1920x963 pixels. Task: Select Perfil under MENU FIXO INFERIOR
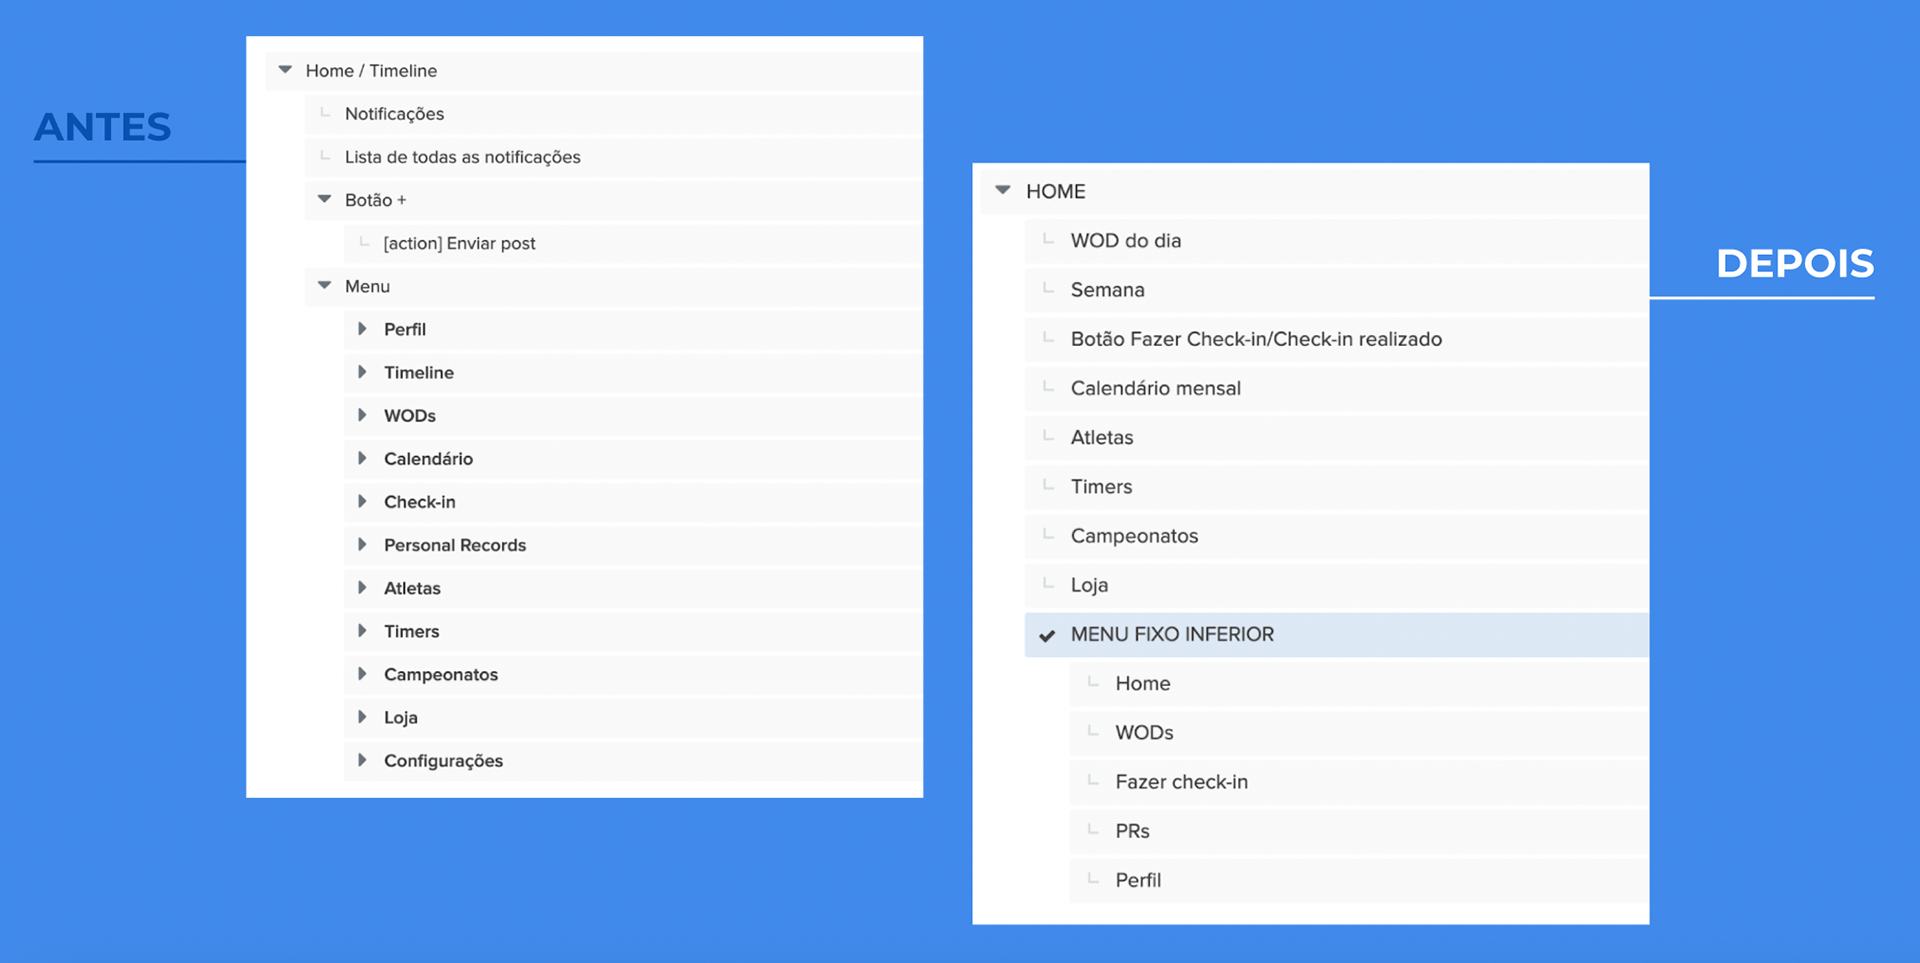(x=1359, y=880)
